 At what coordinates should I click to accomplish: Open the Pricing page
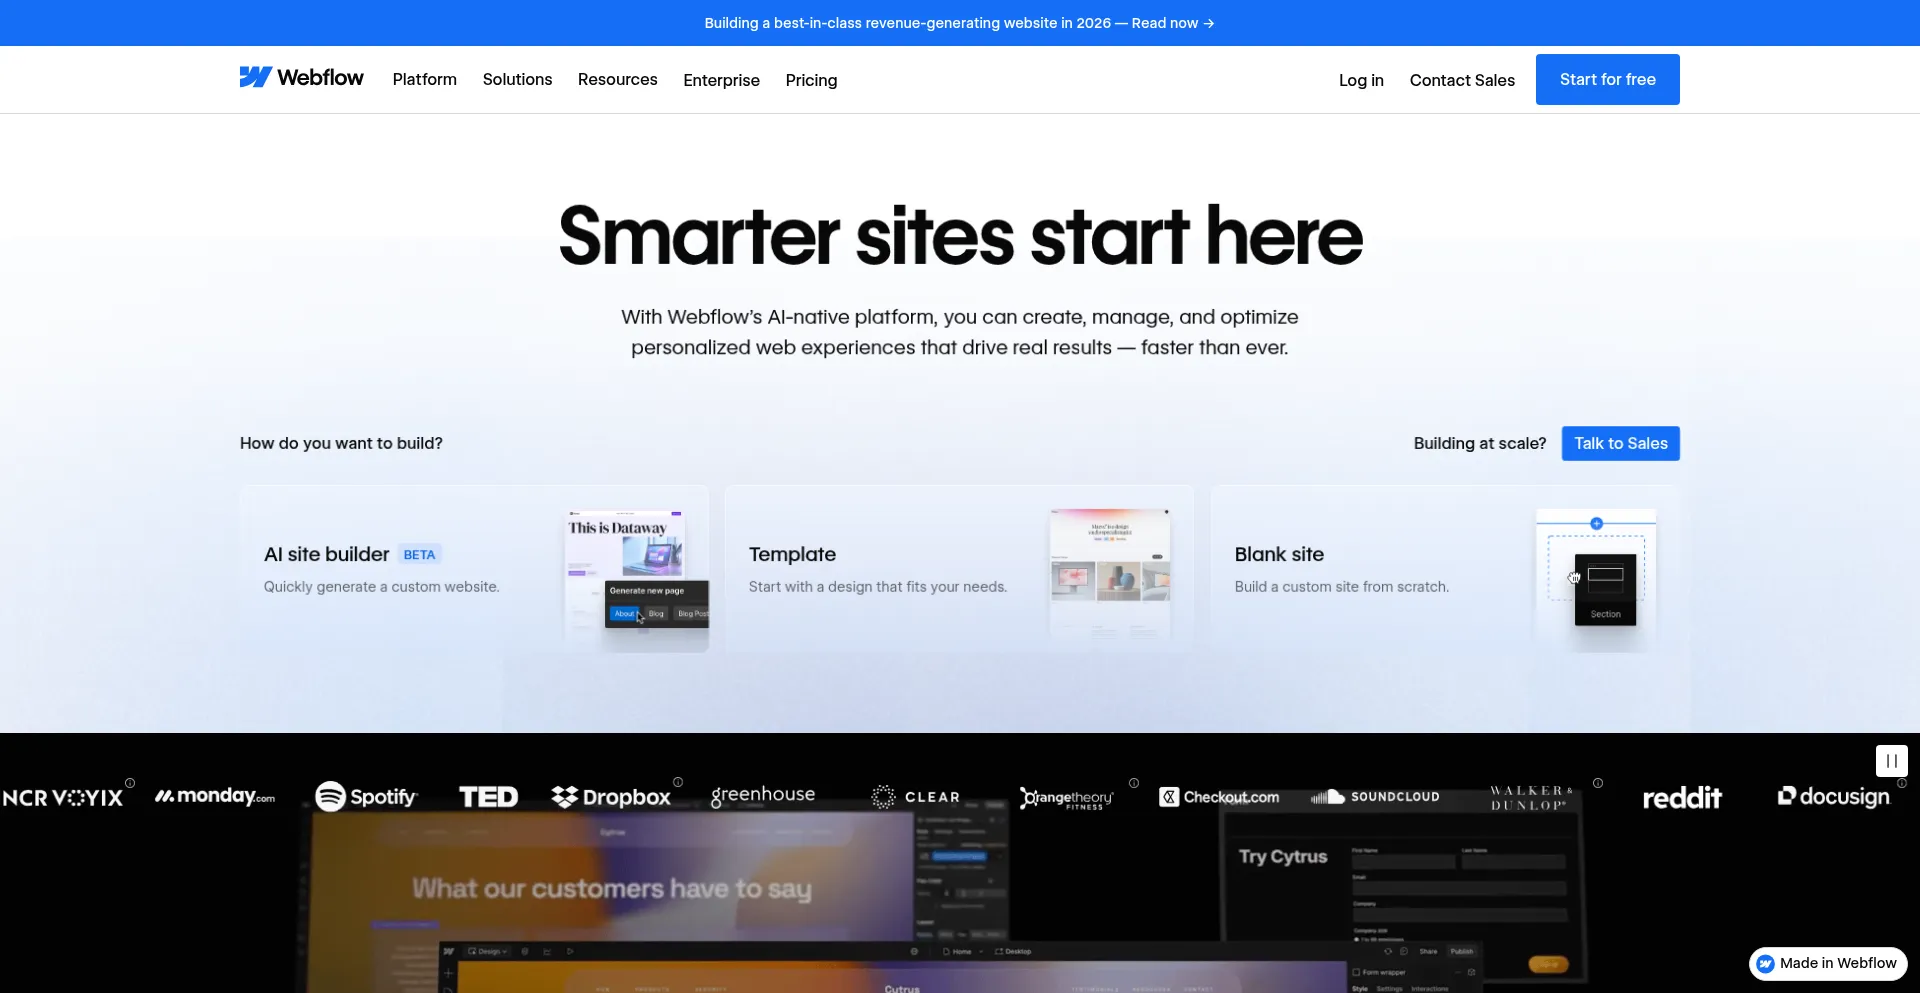(811, 80)
